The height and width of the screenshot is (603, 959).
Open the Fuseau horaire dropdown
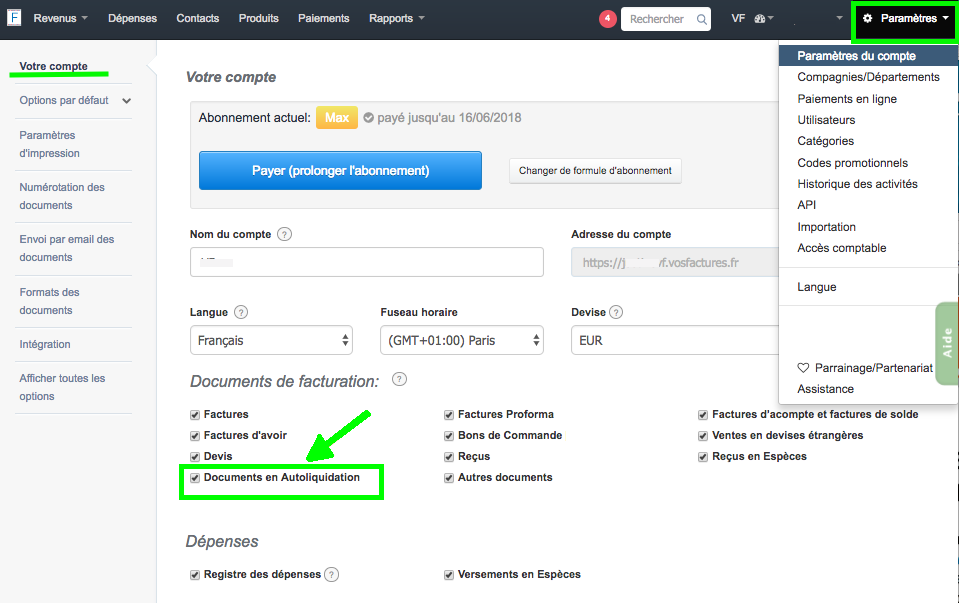[x=460, y=340]
